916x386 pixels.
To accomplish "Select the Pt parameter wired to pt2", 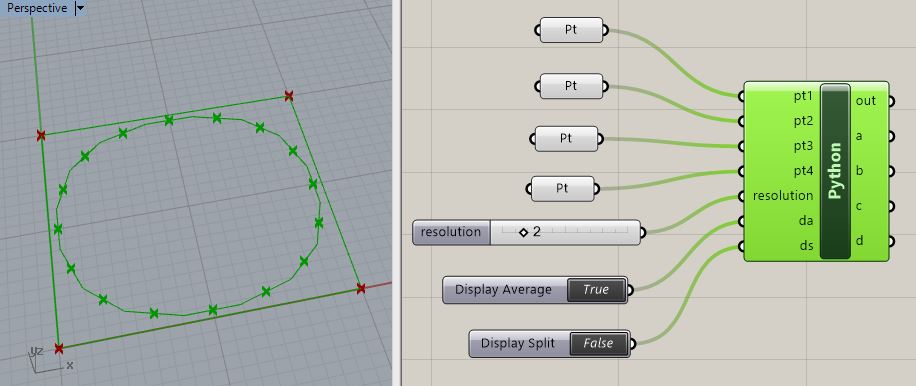I will pos(571,86).
